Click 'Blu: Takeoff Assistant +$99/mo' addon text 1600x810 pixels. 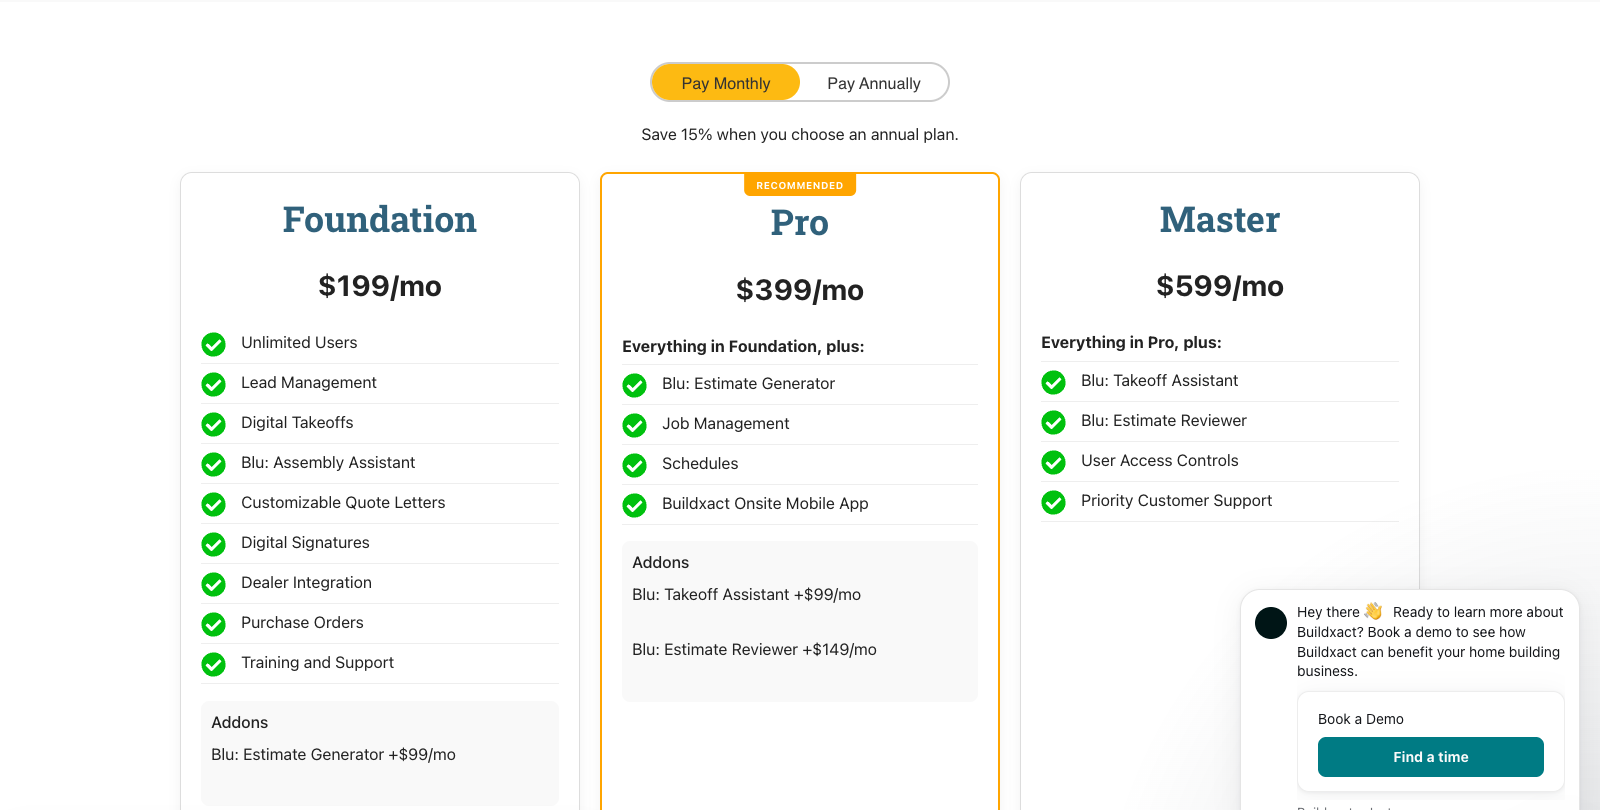[x=746, y=594]
